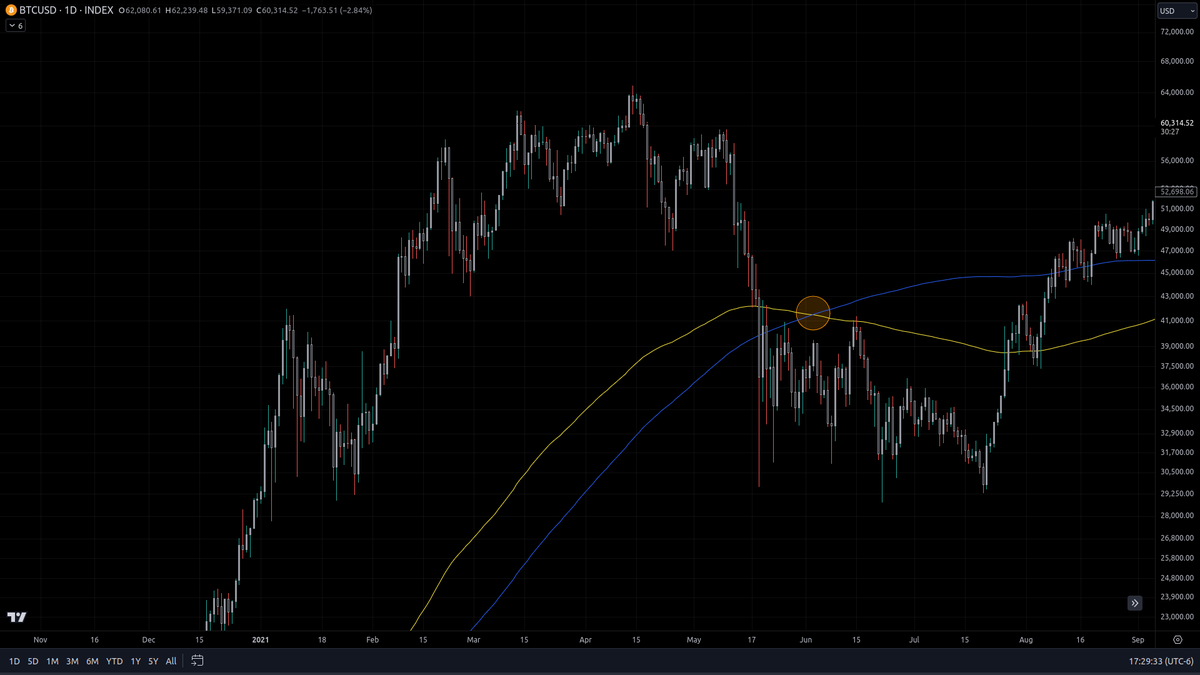Click the highlighted 52,698.06 price label
This screenshot has width=1200, height=675.
tap(1176, 191)
